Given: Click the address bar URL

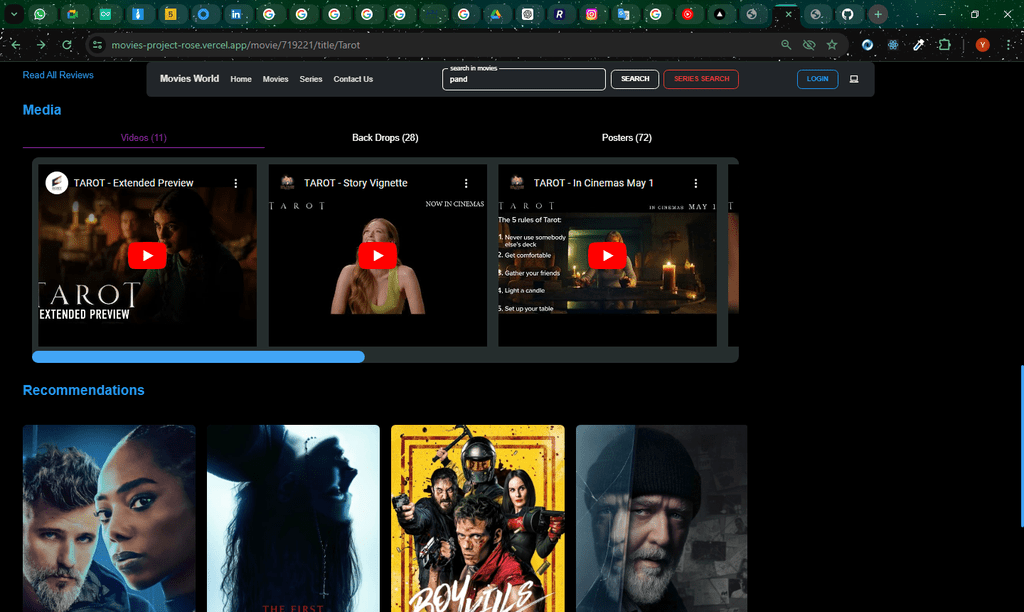Looking at the screenshot, I should tap(236, 45).
